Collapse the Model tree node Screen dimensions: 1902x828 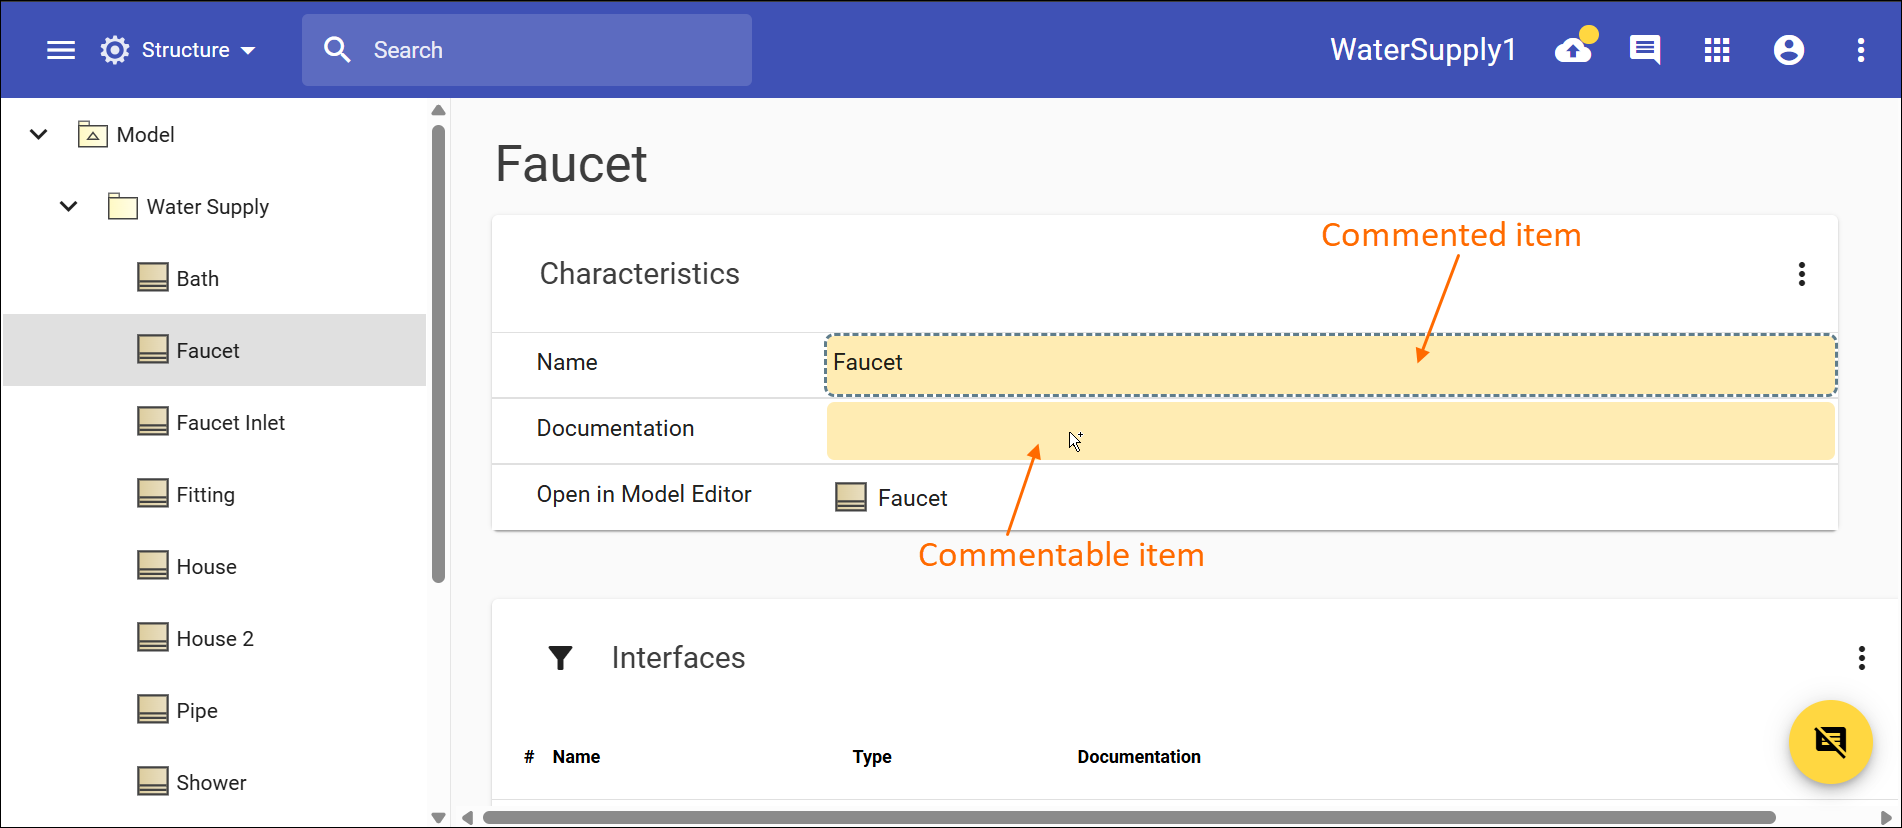(39, 134)
